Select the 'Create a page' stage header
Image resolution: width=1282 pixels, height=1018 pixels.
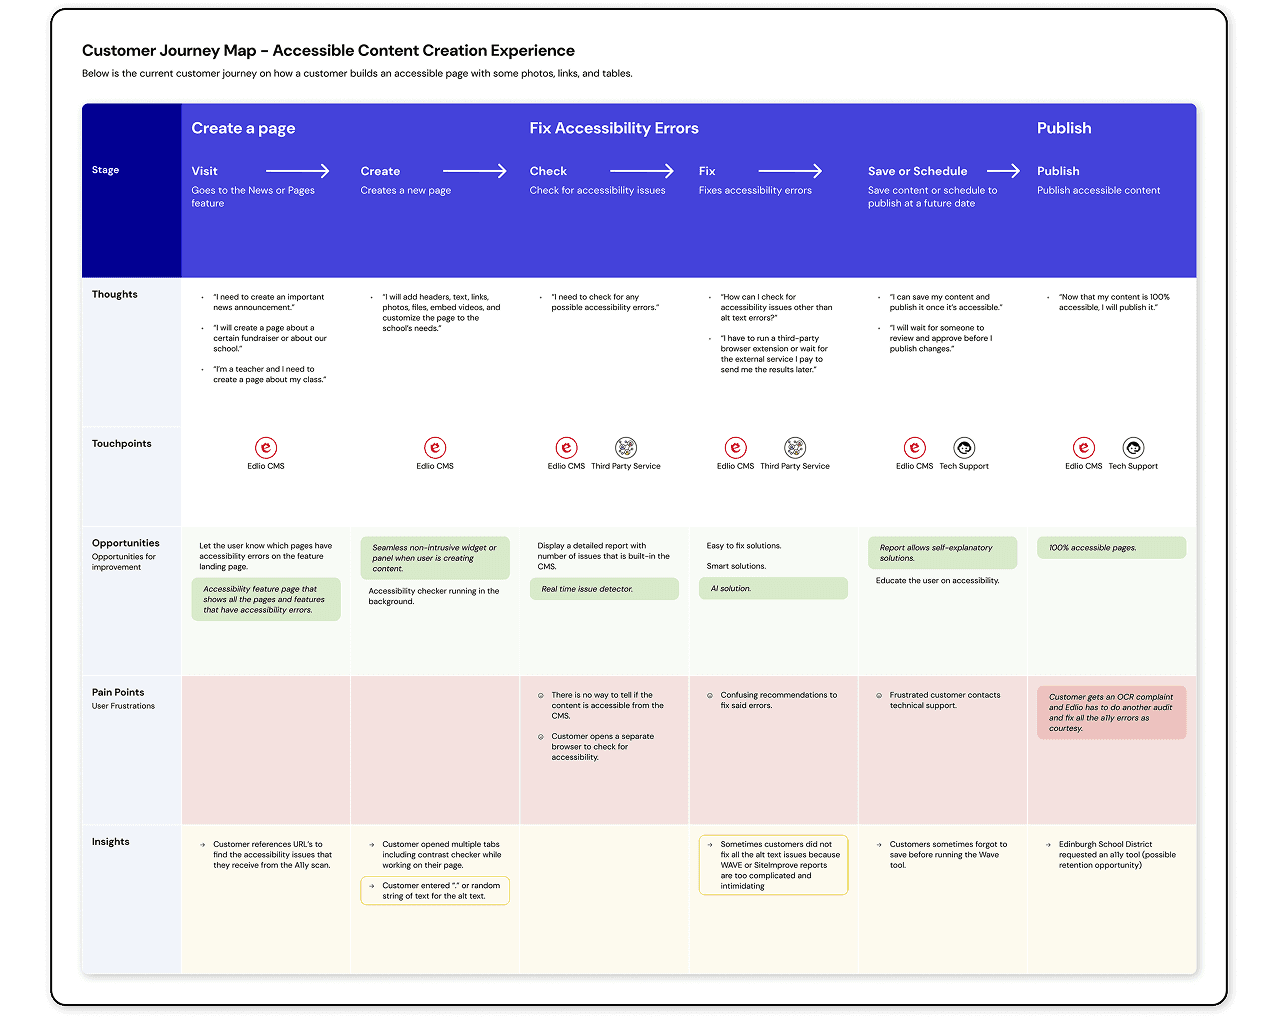[243, 128]
